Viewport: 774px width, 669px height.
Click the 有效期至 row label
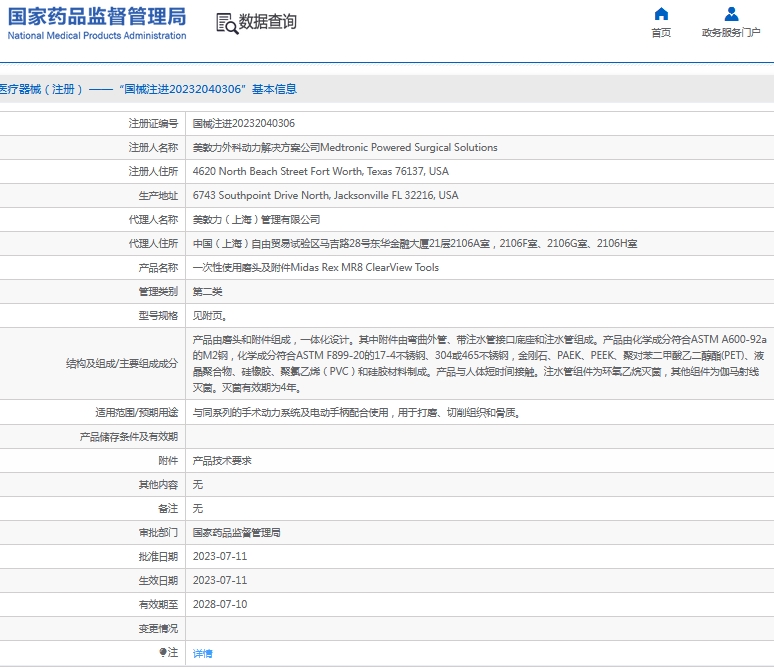click(158, 604)
